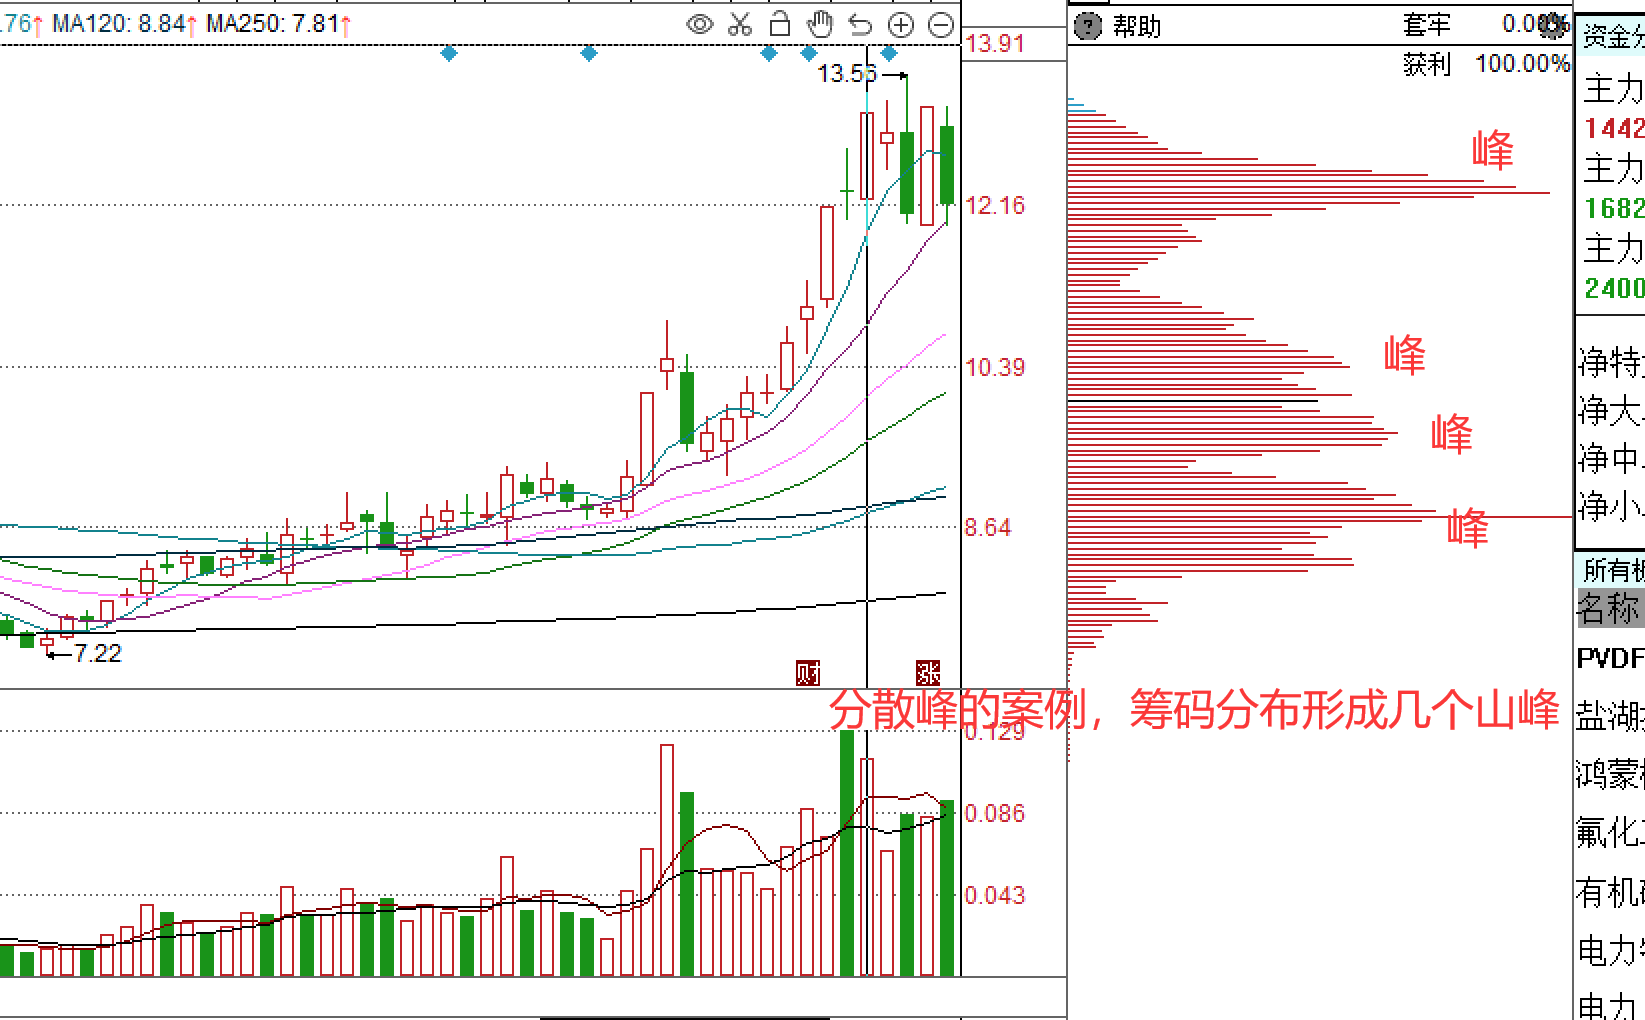The image size is (1645, 1020).
Task: Open chip distribution settings gear icon
Action: coord(1552,25)
